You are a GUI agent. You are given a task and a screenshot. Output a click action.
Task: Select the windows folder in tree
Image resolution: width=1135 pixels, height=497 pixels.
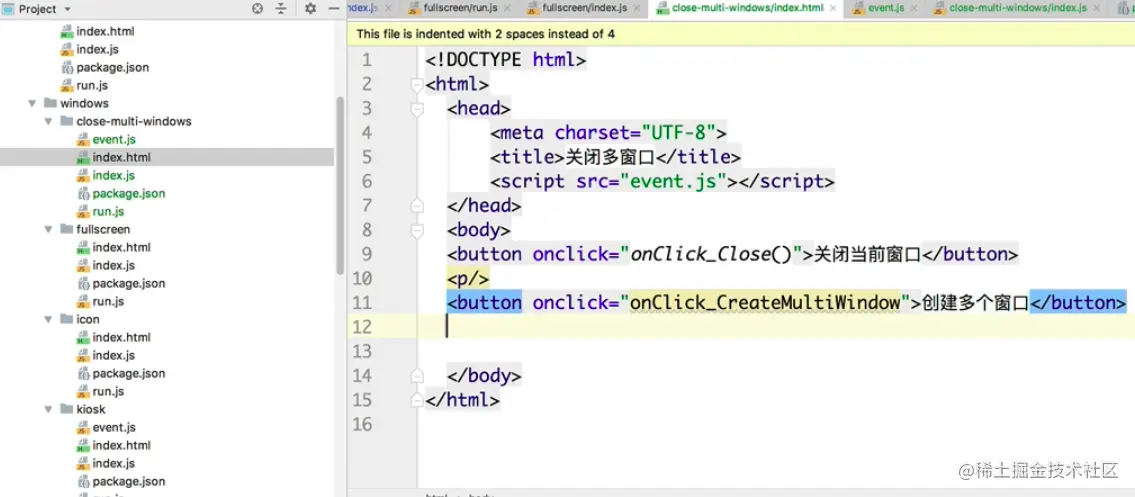(84, 103)
